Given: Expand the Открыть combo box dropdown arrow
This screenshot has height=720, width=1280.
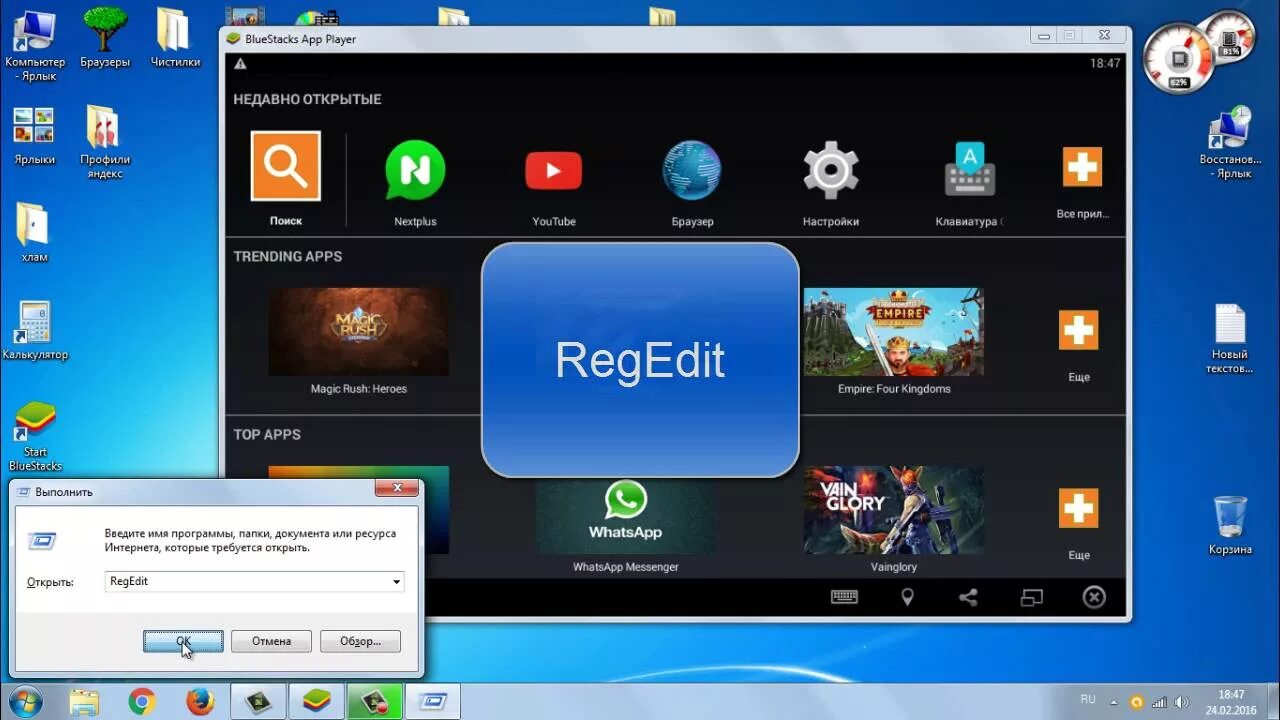Looking at the screenshot, I should (396, 581).
